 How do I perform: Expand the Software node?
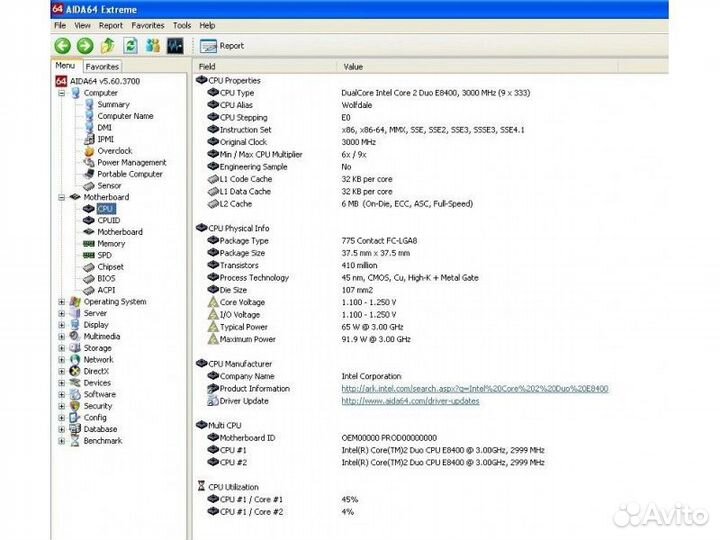(x=62, y=394)
